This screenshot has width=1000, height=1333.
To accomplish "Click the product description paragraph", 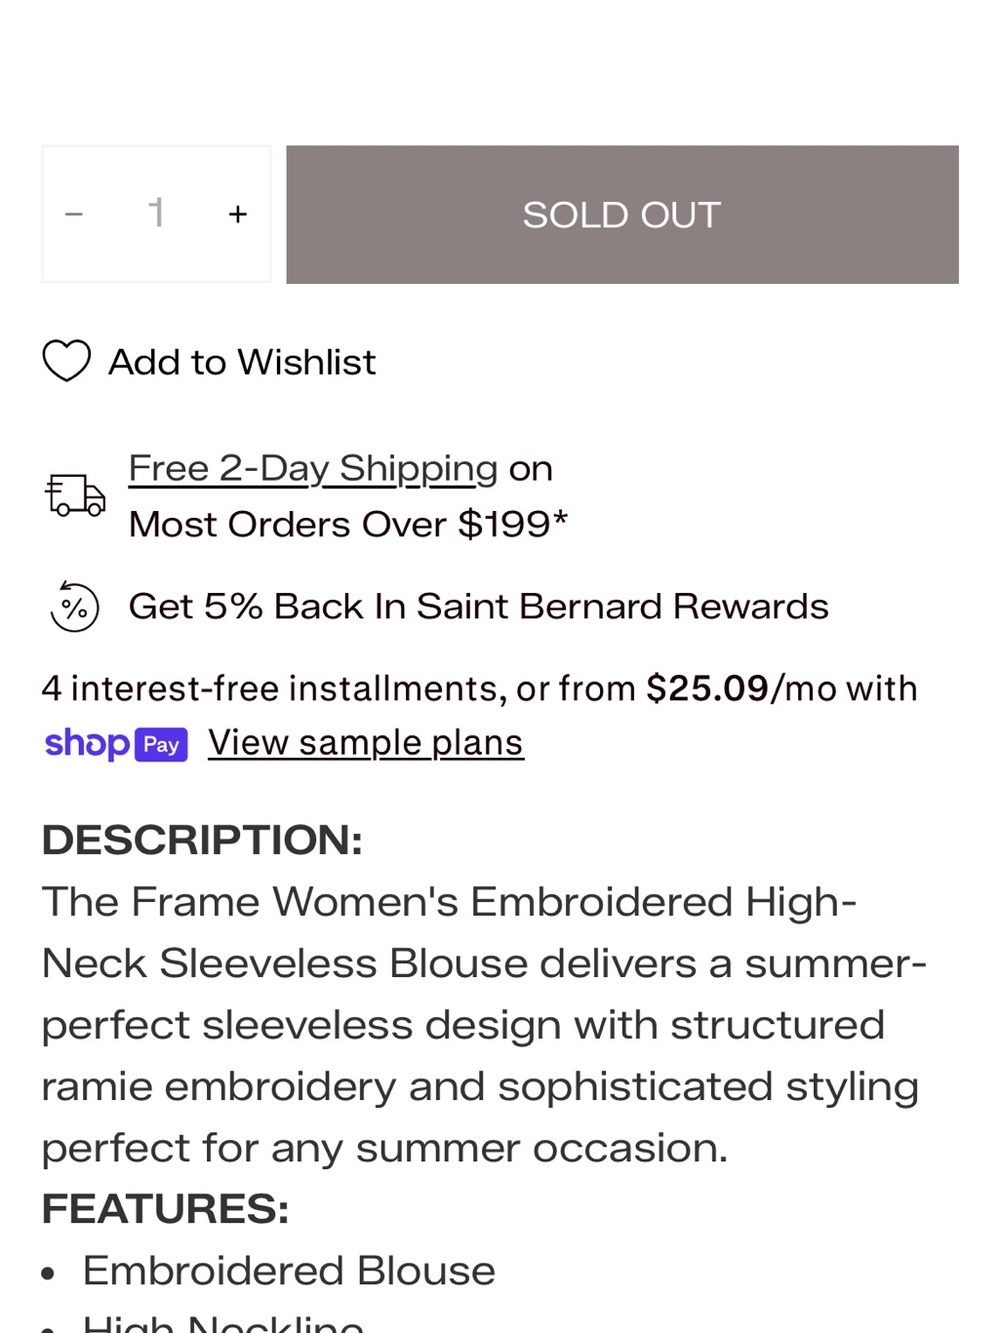I will [x=485, y=1025].
